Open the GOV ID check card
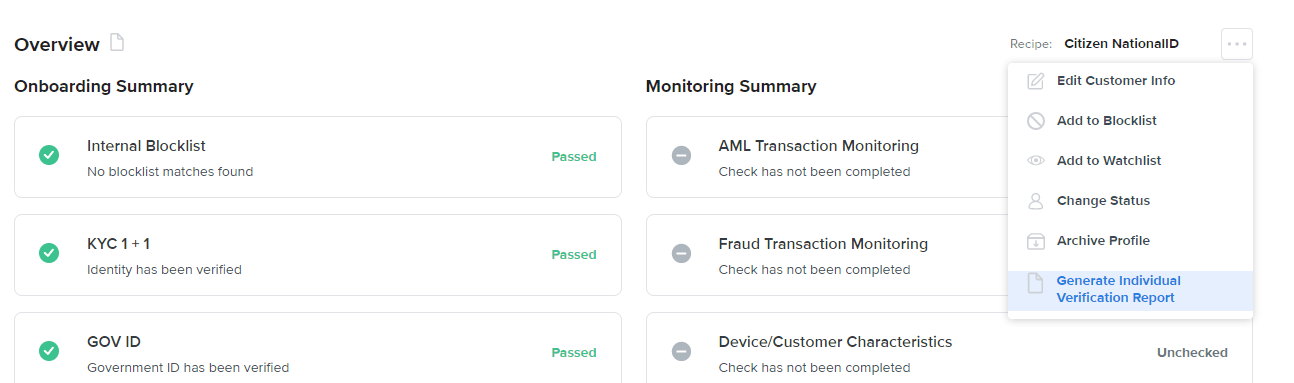The width and height of the screenshot is (1294, 383). click(x=318, y=348)
